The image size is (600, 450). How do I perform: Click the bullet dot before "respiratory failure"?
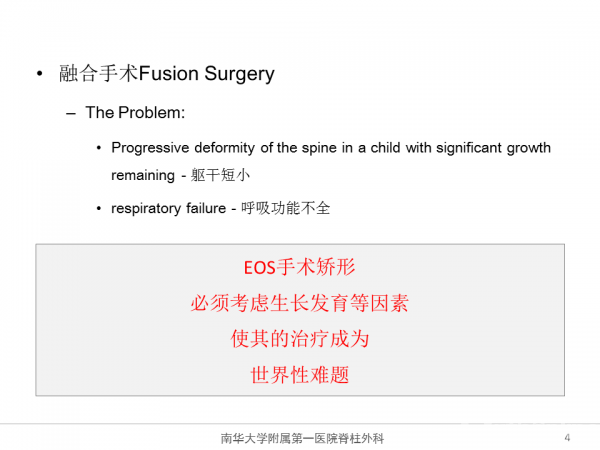(98, 209)
